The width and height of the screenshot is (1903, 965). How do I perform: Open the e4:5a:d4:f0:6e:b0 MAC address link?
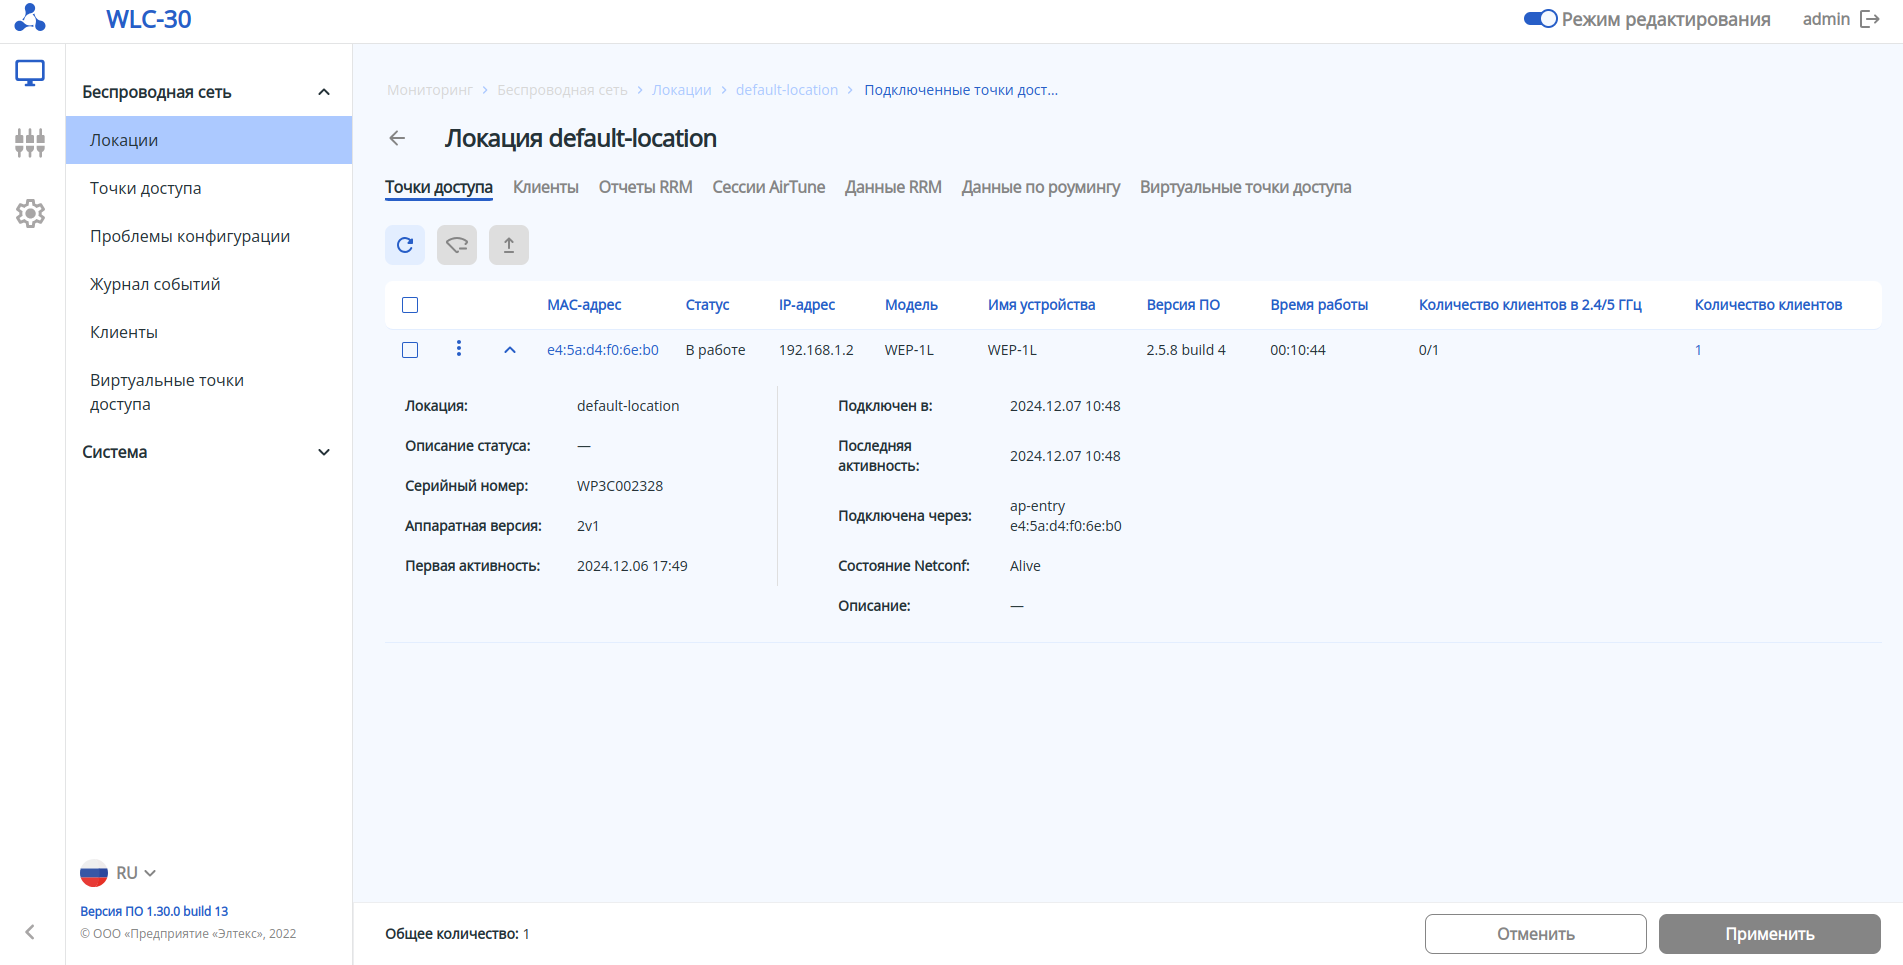click(x=603, y=350)
